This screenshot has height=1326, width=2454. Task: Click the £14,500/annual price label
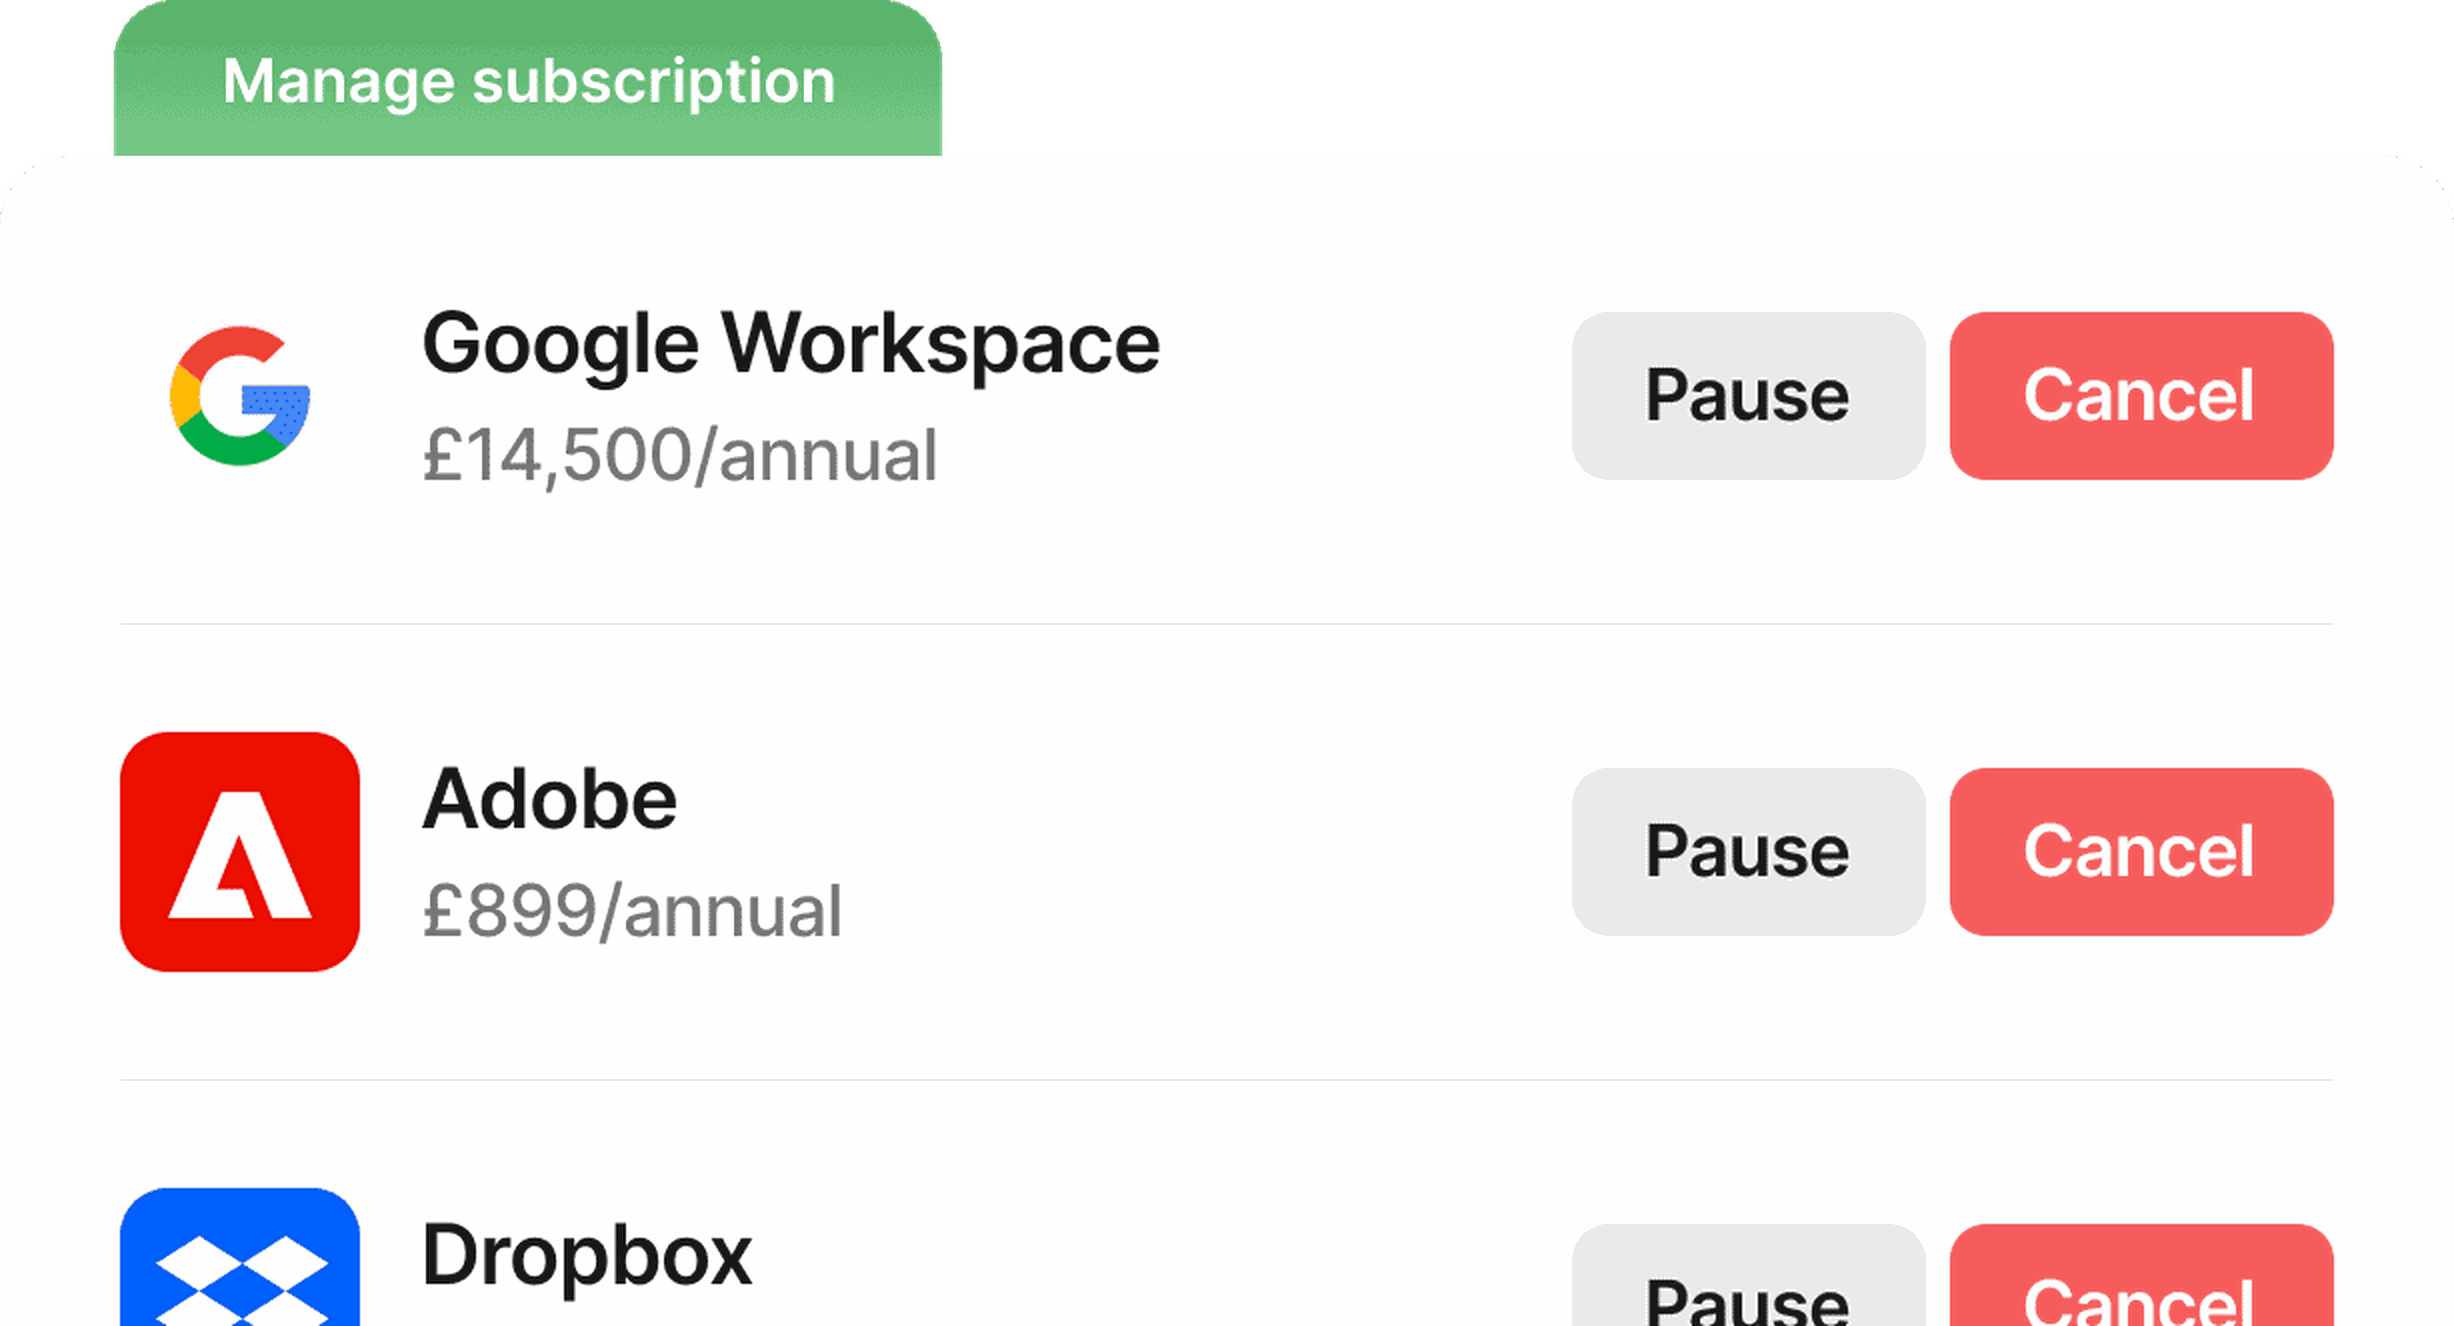680,456
